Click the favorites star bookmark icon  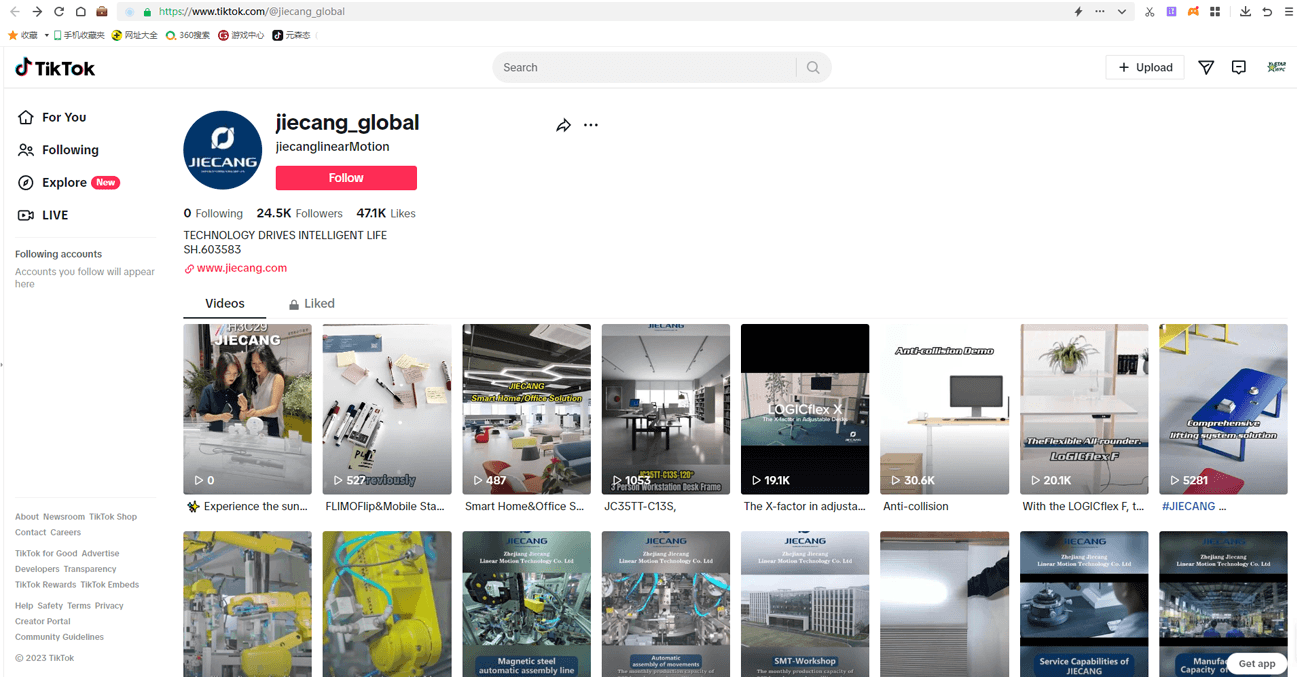pyautogui.click(x=13, y=35)
